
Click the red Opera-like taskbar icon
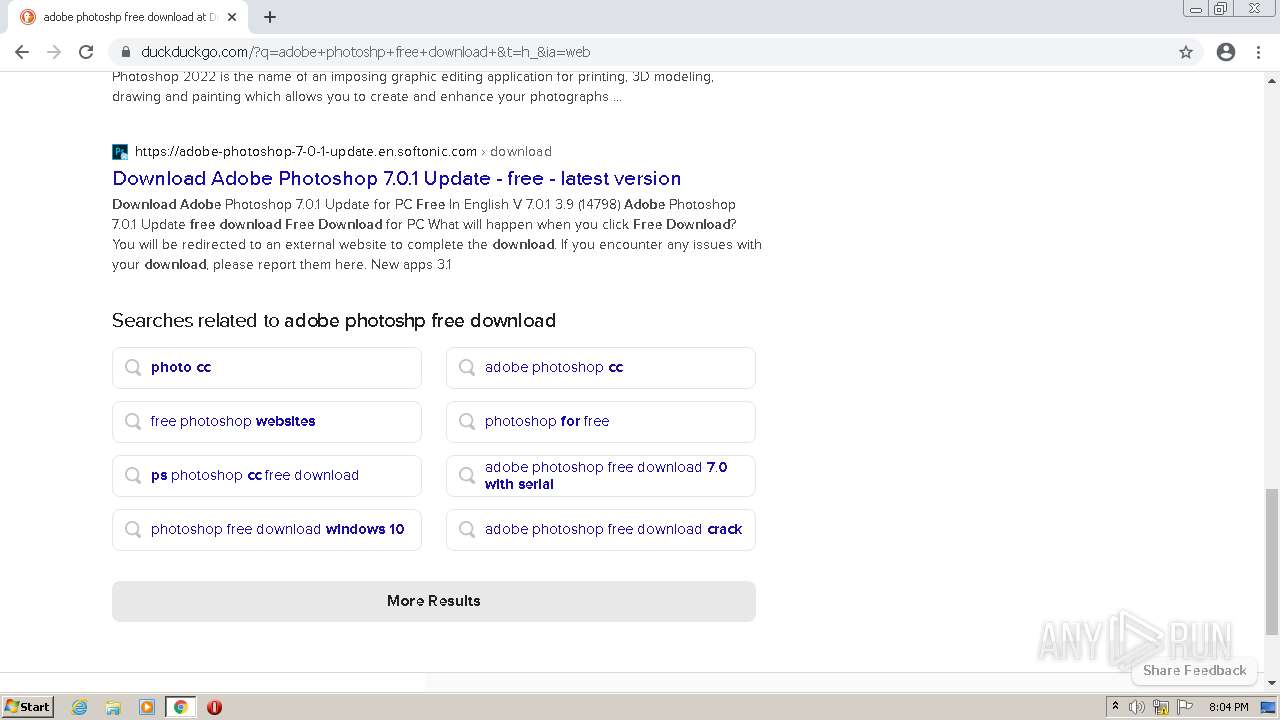point(214,707)
